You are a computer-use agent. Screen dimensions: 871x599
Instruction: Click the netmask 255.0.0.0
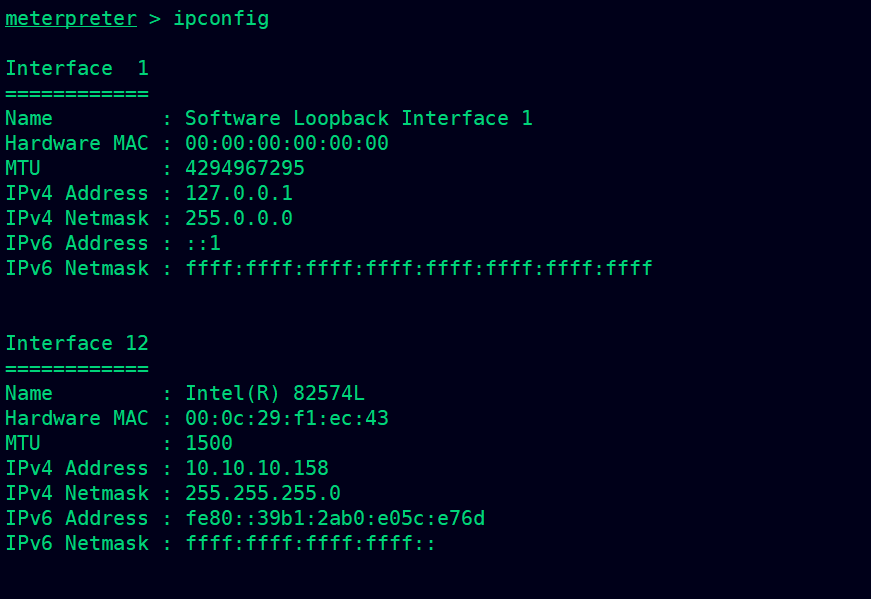tap(239, 218)
